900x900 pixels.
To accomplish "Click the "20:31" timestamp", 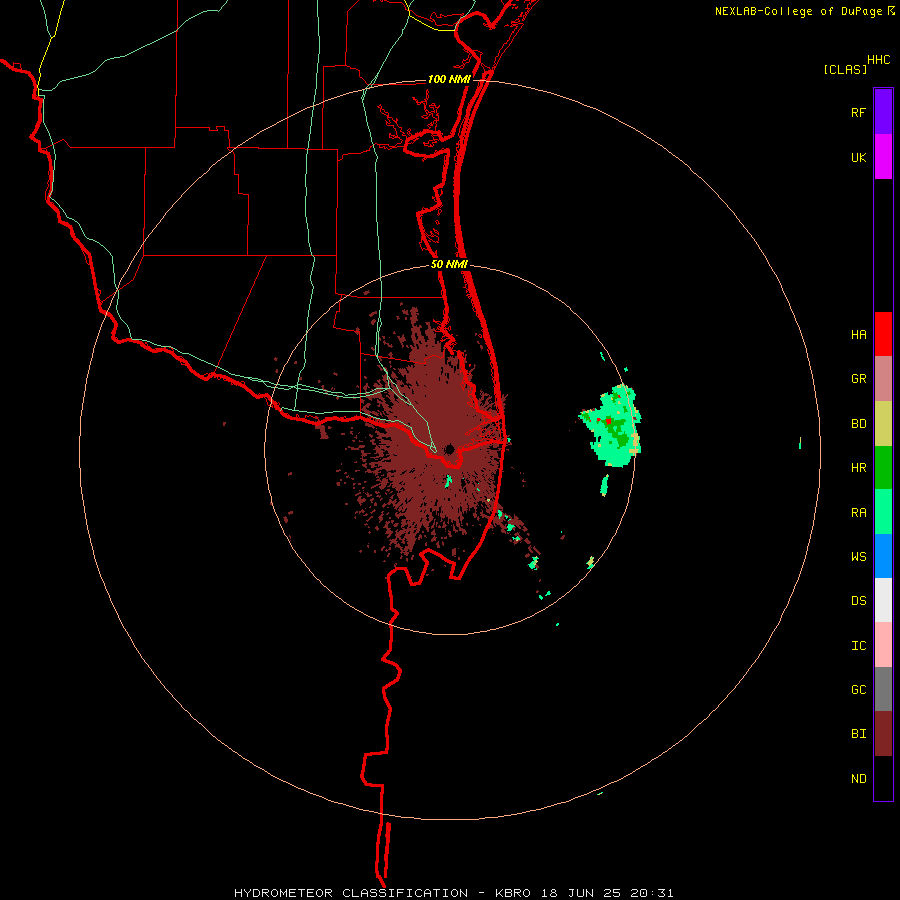I will point(653,893).
